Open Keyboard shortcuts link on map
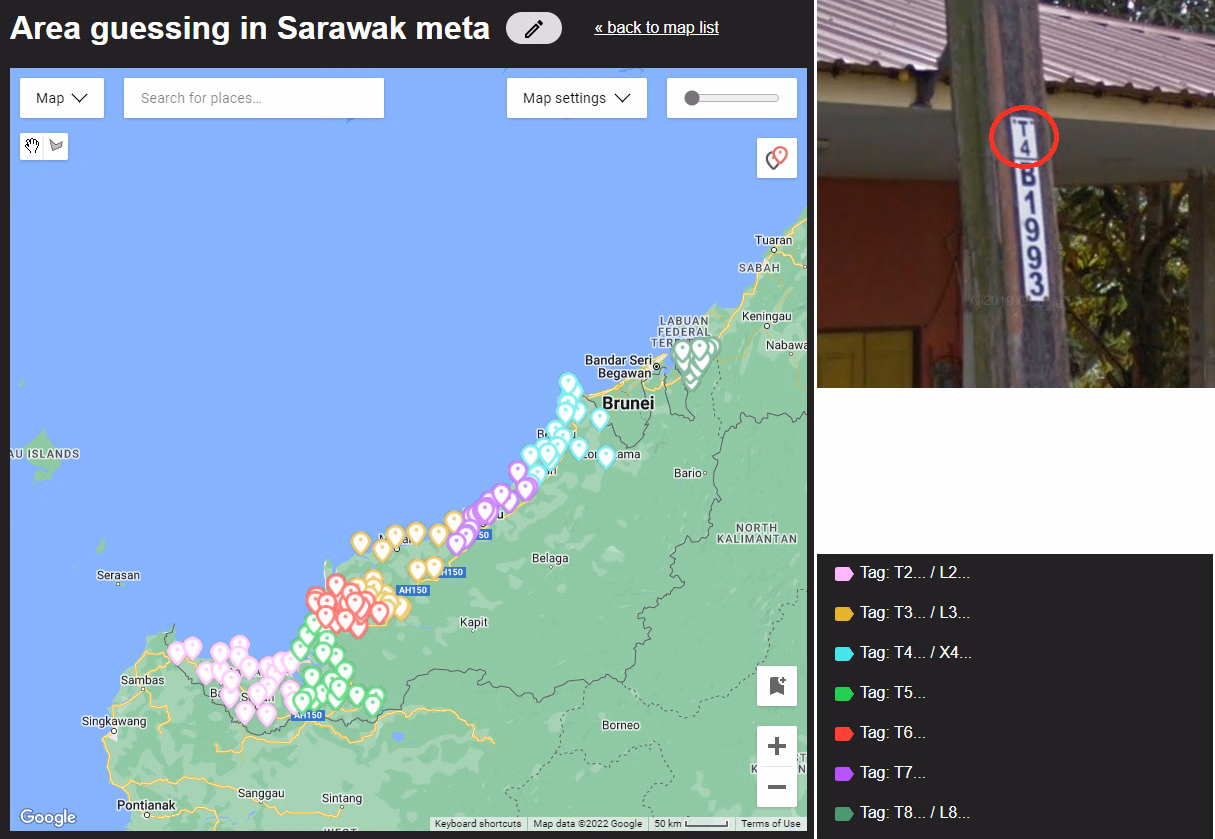1215x839 pixels. (478, 824)
